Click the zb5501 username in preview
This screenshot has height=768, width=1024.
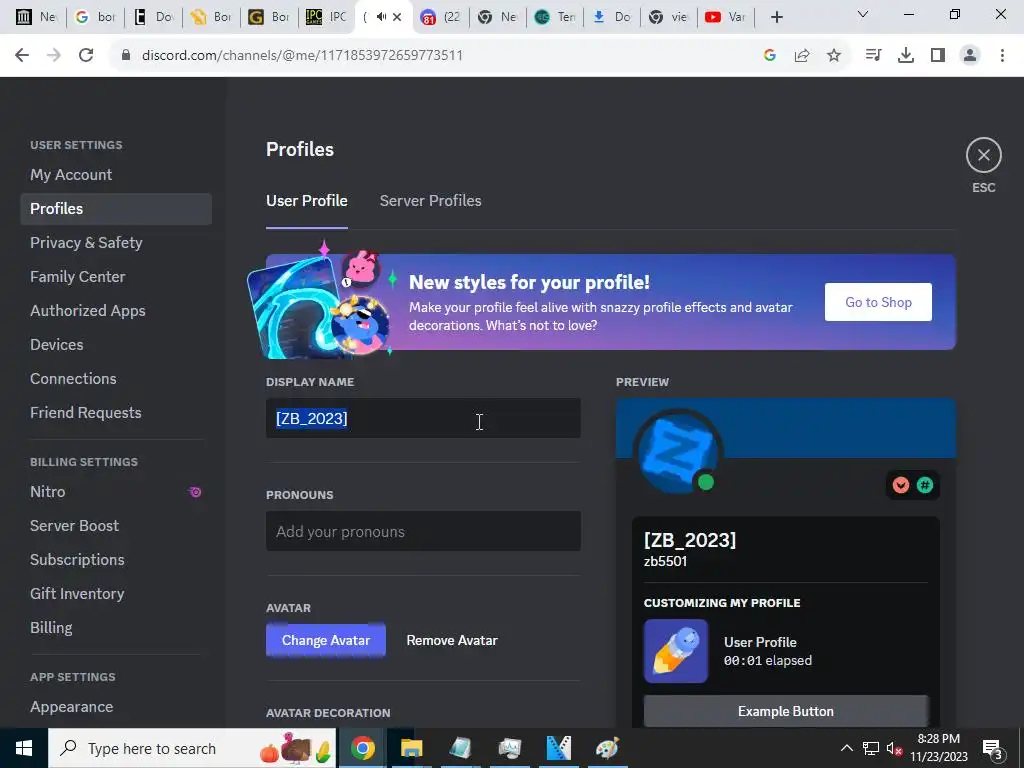(x=665, y=561)
